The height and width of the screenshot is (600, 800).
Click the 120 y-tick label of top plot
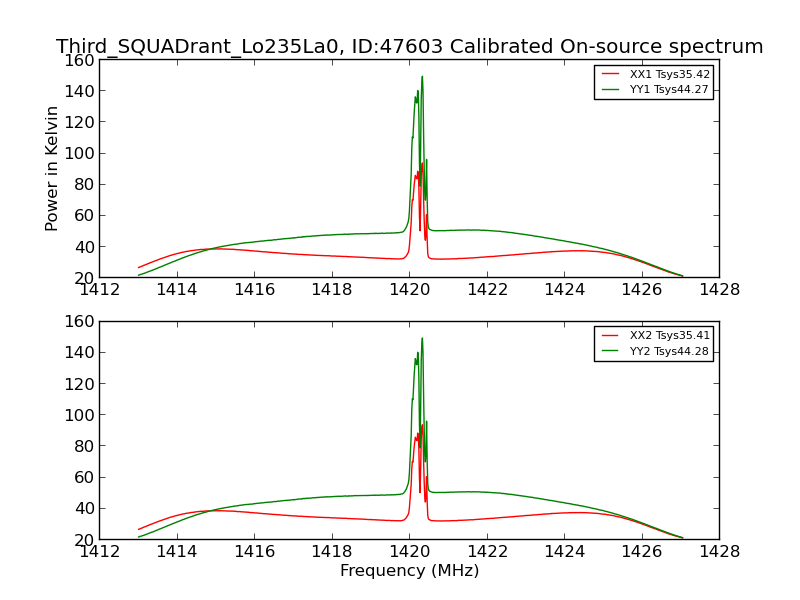(x=79, y=122)
